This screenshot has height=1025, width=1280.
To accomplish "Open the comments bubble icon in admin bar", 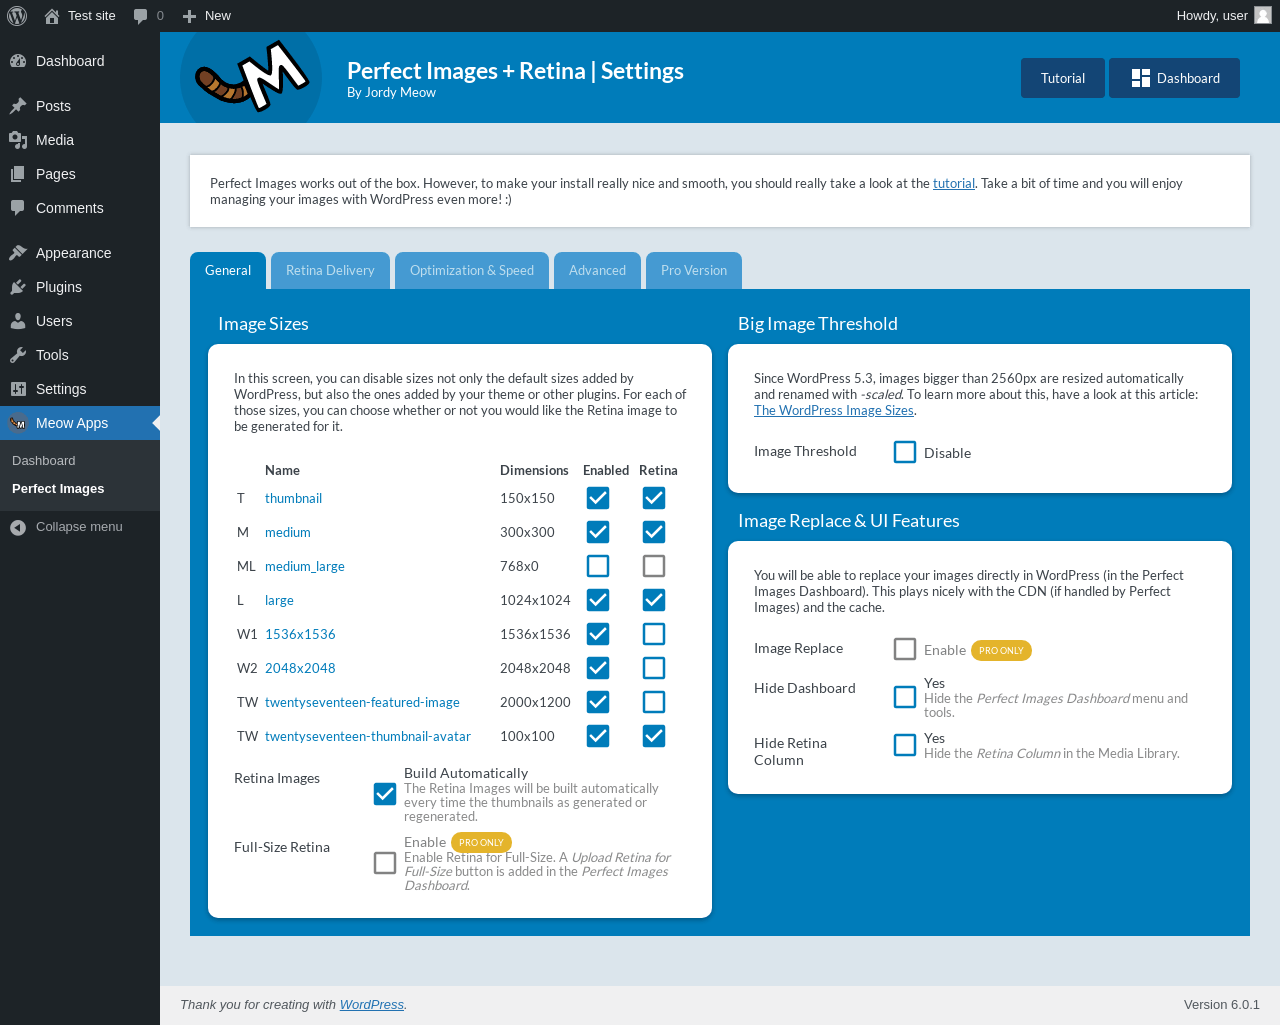I will click(x=141, y=16).
